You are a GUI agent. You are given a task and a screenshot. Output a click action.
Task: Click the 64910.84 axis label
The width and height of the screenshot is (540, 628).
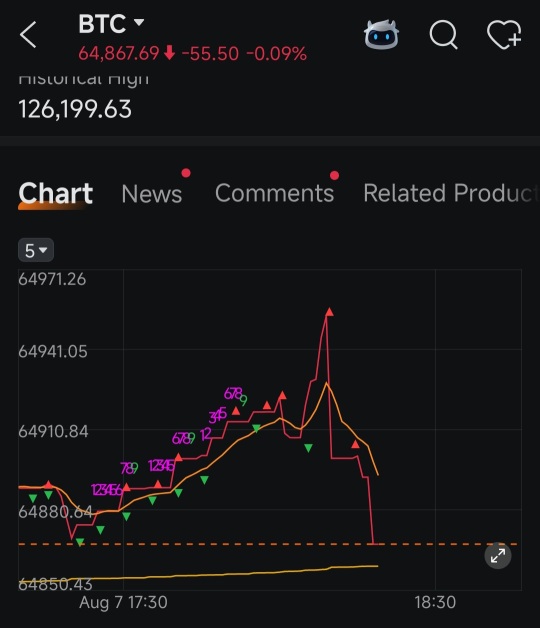53,431
